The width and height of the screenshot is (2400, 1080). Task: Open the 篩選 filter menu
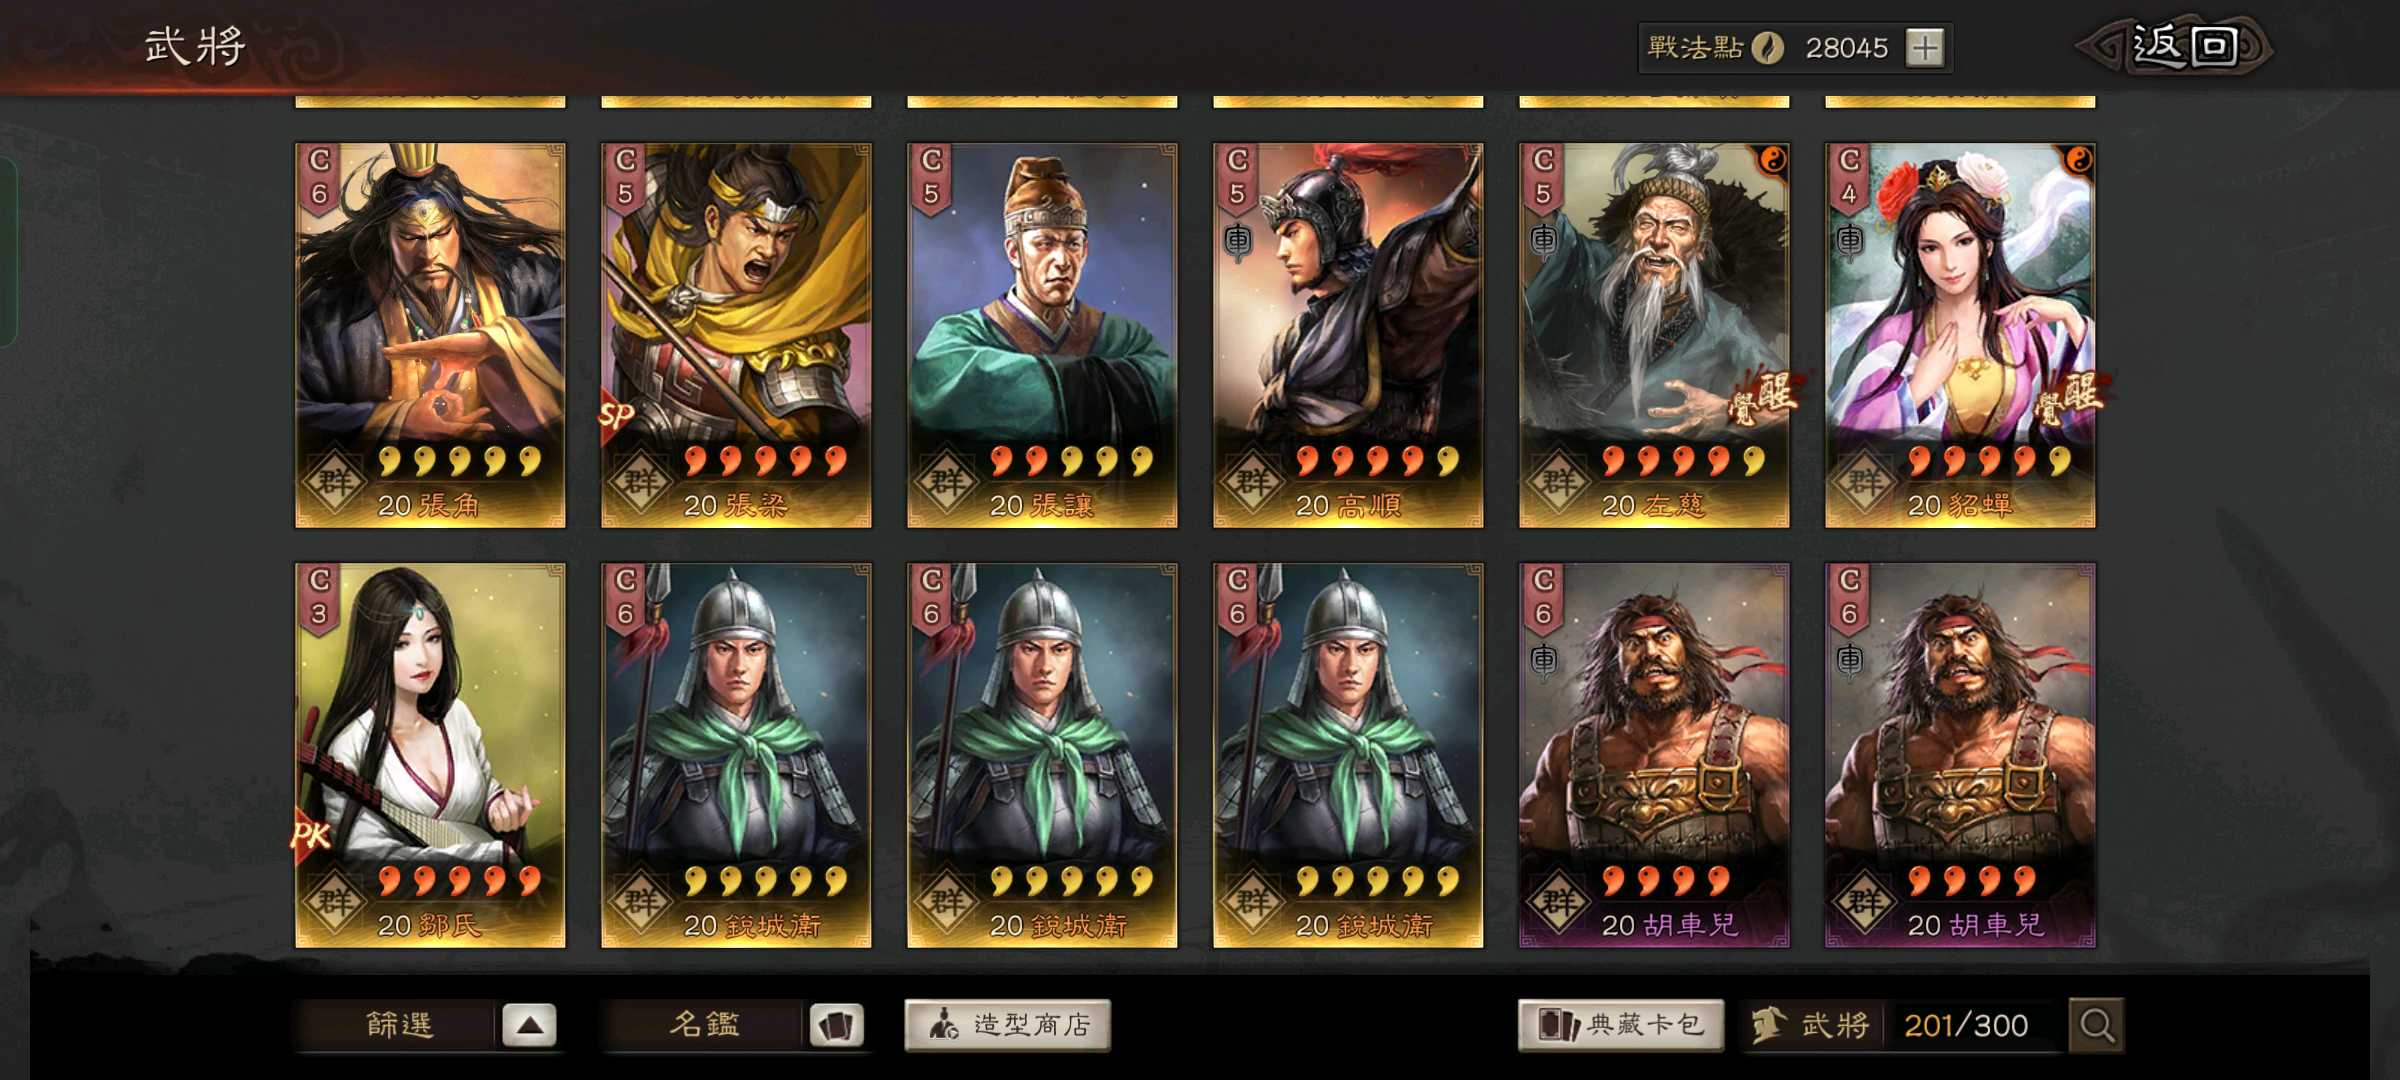[x=398, y=1025]
